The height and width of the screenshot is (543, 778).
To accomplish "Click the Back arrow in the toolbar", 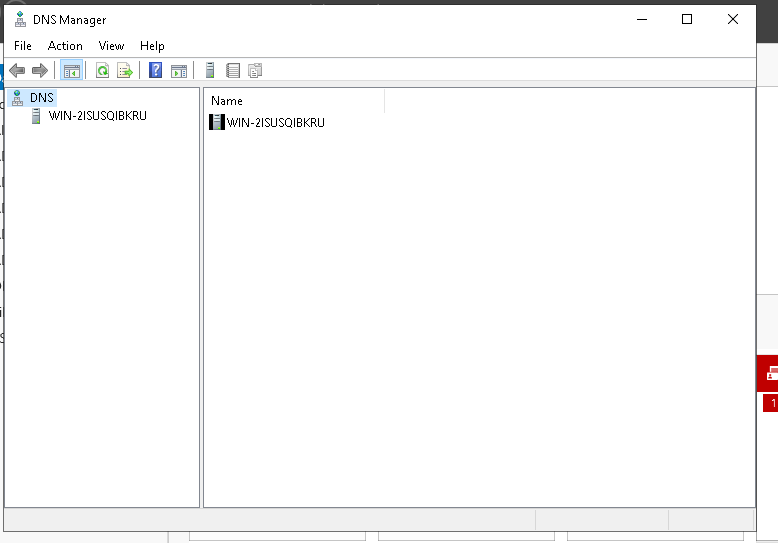I will (17, 70).
